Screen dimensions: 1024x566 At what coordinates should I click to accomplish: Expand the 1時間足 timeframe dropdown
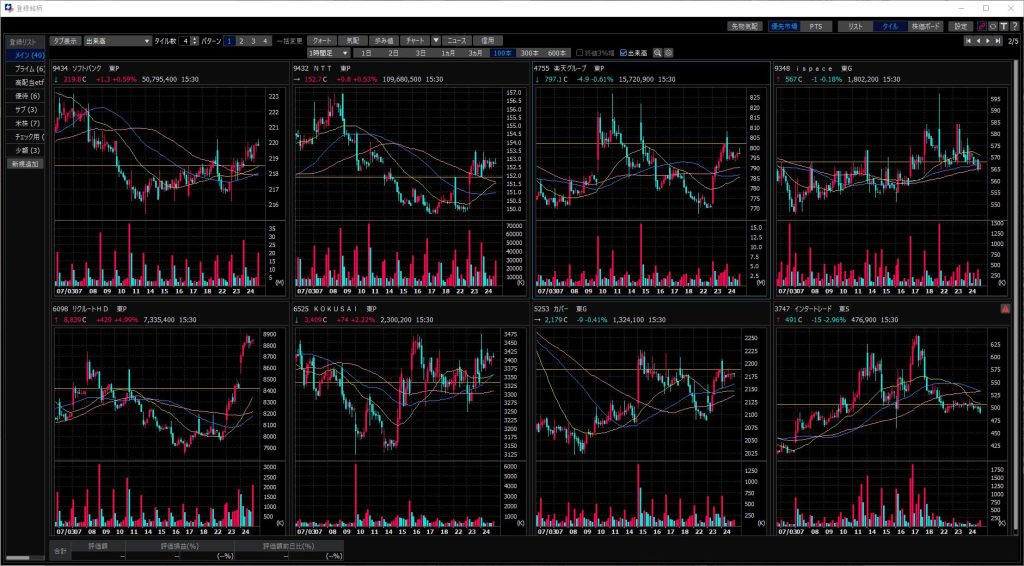click(345, 52)
